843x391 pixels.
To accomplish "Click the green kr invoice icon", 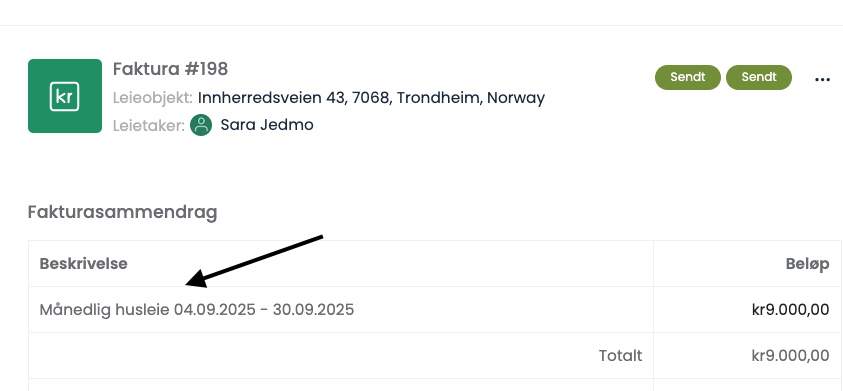I will click(65, 96).
